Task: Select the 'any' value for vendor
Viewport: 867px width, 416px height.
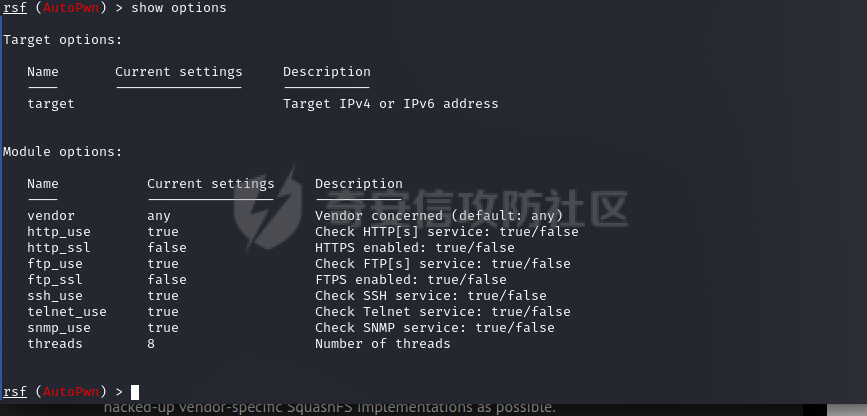Action: click(159, 216)
